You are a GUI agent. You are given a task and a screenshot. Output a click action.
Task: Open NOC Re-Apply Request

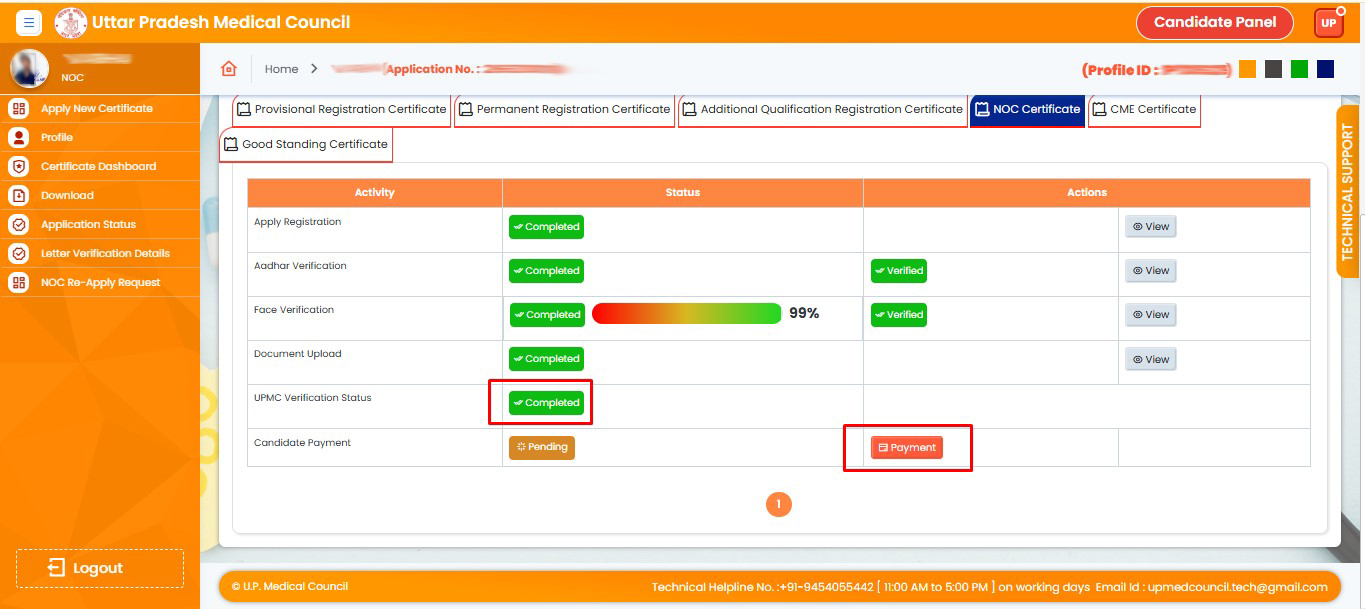tap(100, 282)
